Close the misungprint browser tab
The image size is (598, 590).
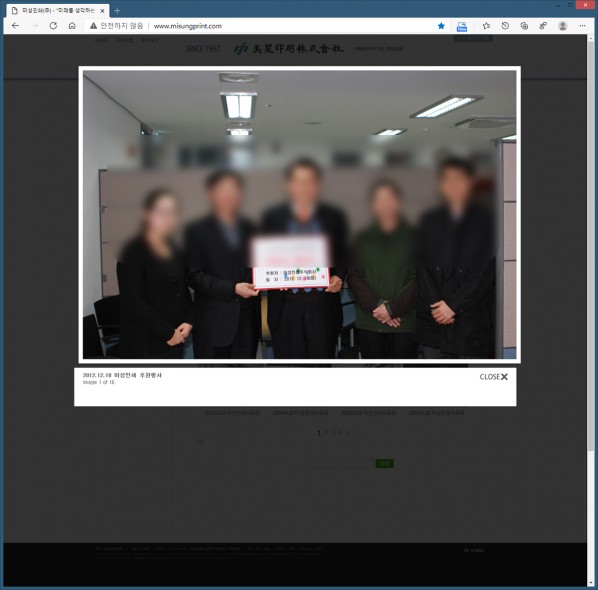tap(102, 11)
